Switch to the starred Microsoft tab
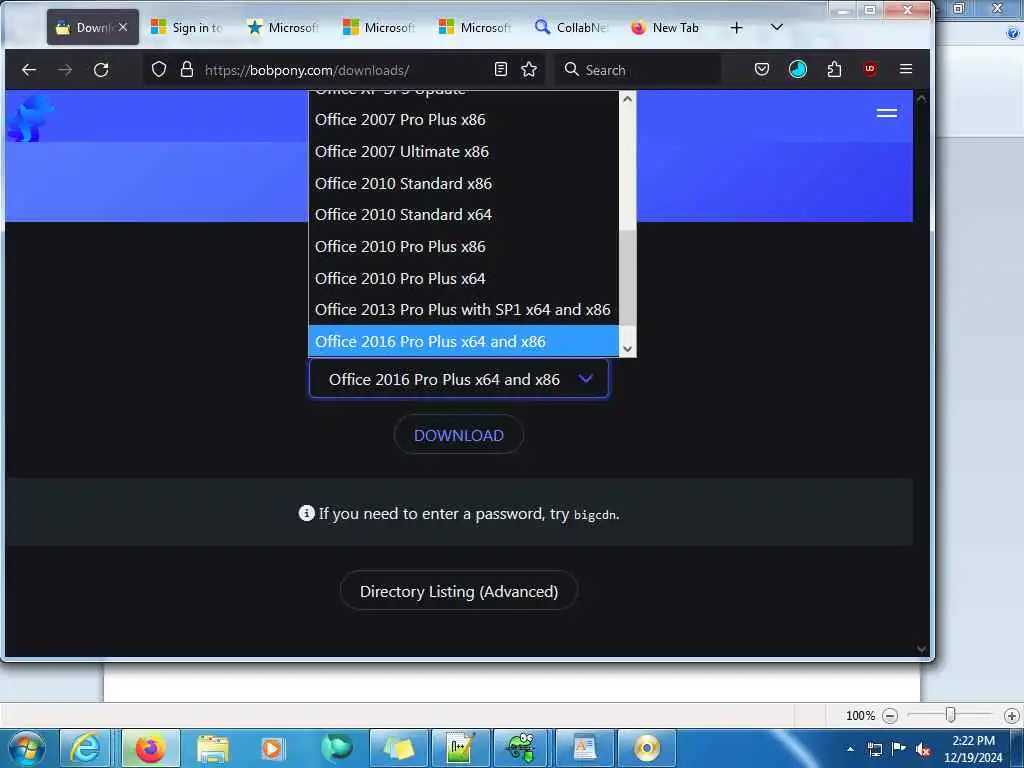 285,27
